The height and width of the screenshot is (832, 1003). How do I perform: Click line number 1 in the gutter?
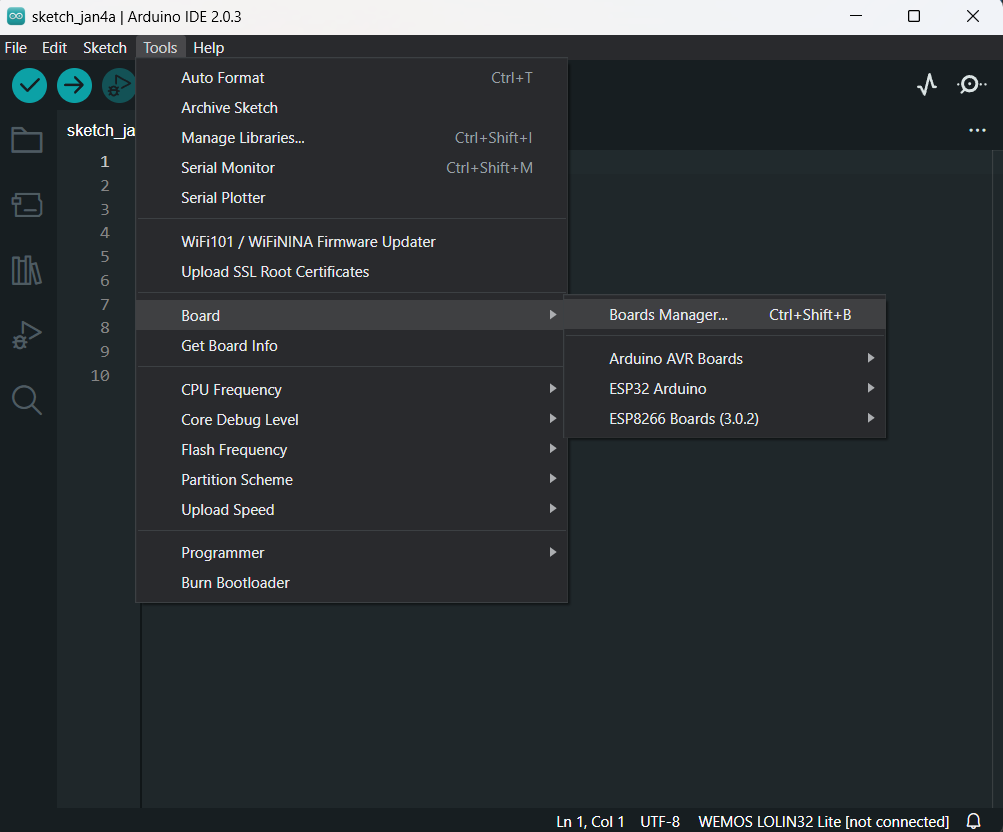104,162
